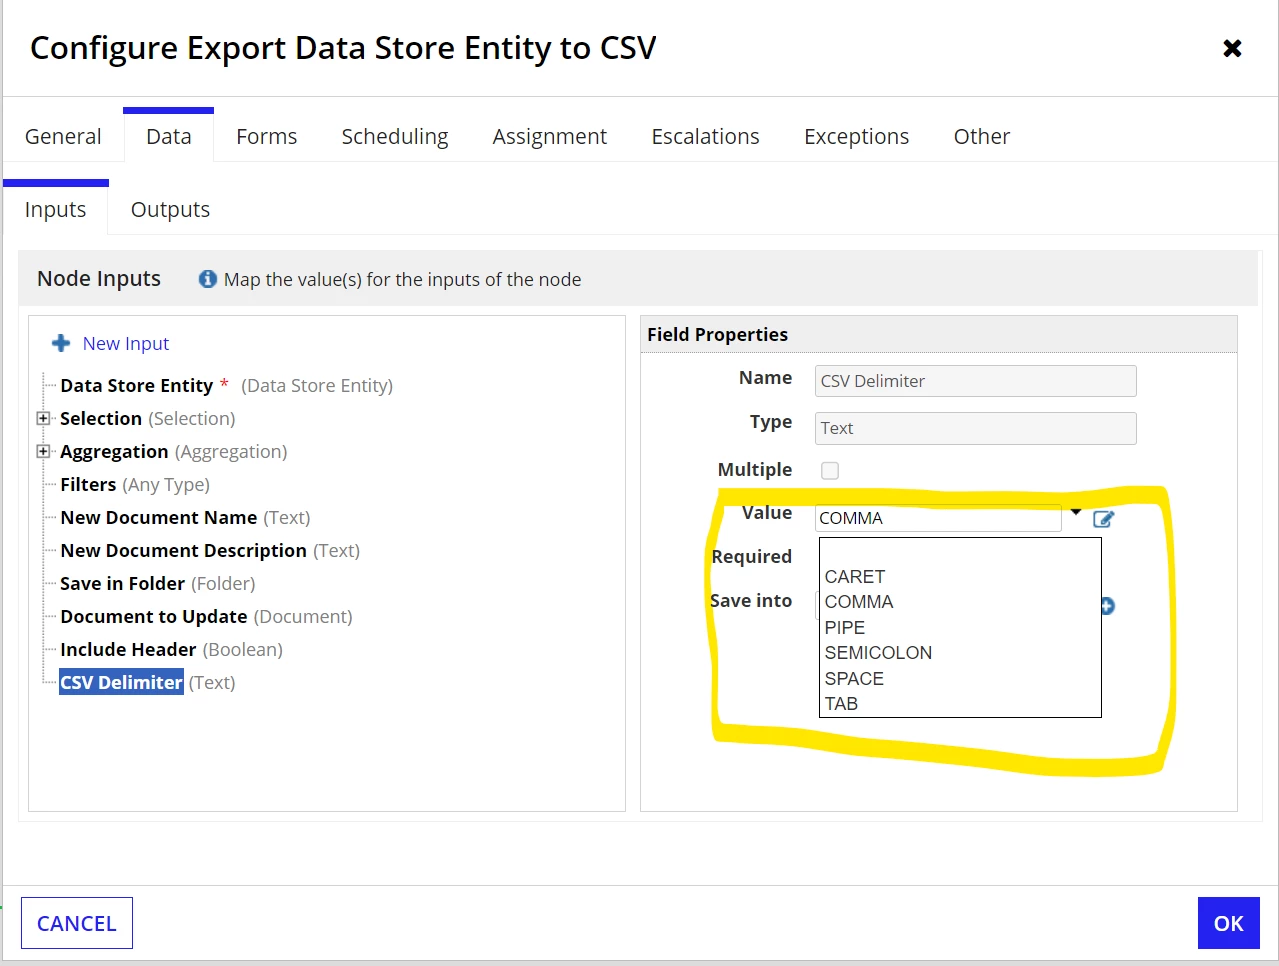
Task: Open the Escalations tab
Action: coord(705,136)
